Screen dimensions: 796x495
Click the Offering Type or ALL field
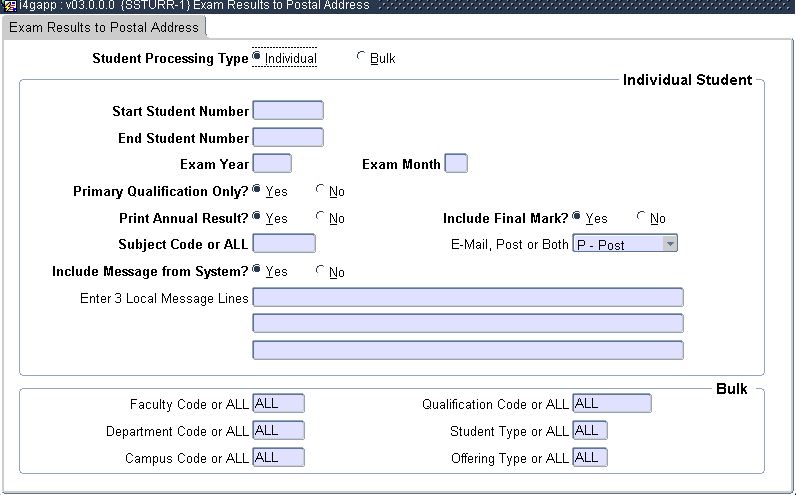589,458
